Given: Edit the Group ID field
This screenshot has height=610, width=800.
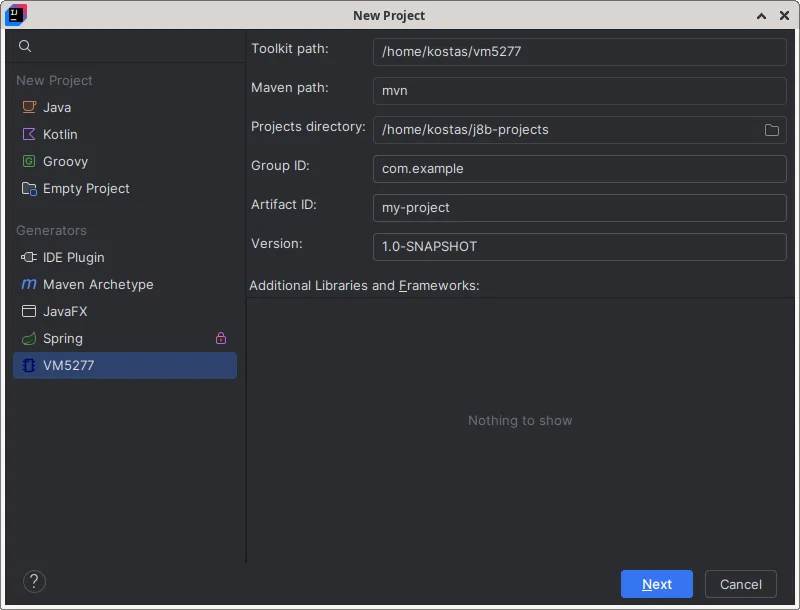Looking at the screenshot, I should 580,169.
